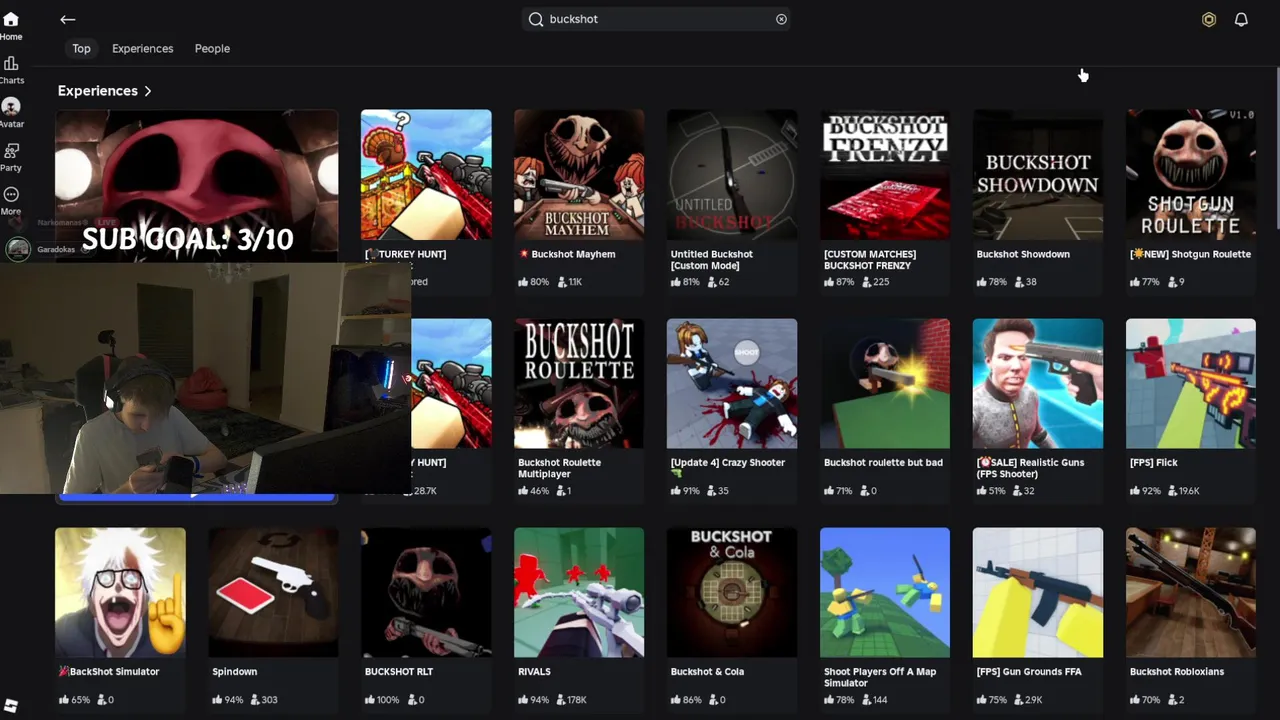Click the RIVALS title link
1280x720 pixels.
(x=534, y=672)
